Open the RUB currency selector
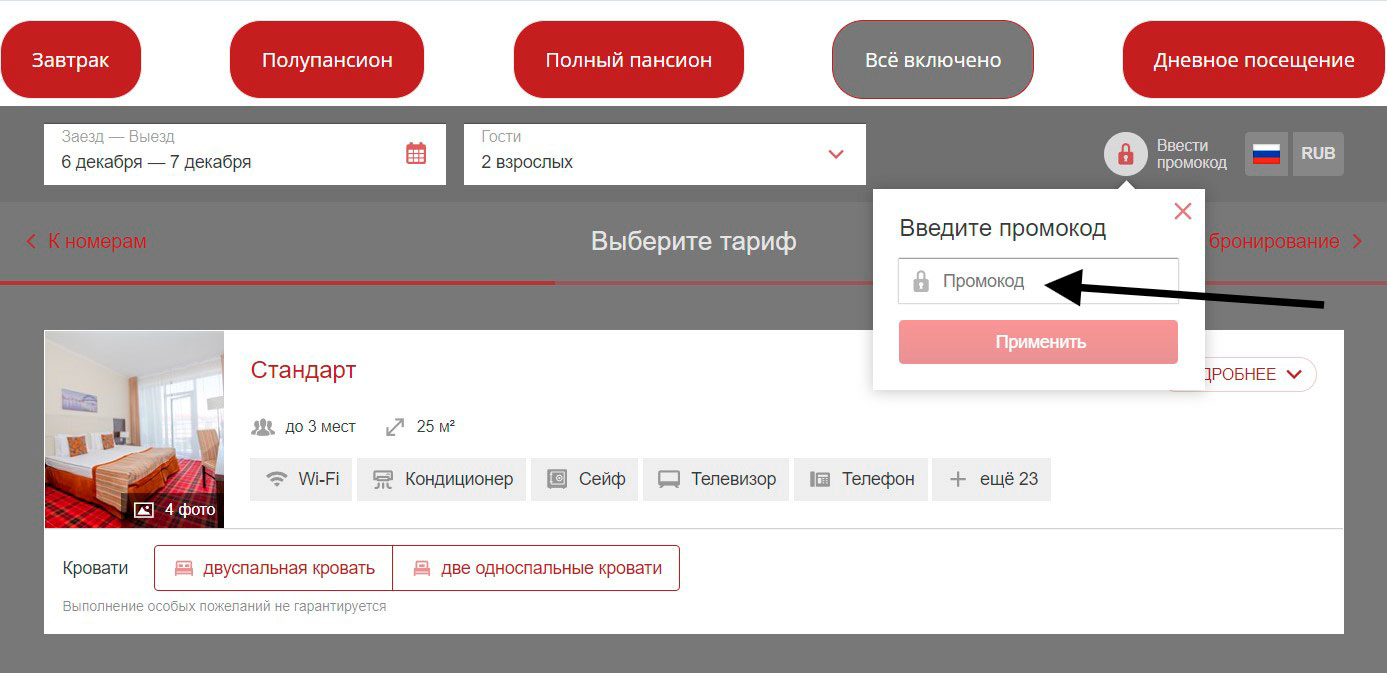The height and width of the screenshot is (673, 1387). tap(1318, 154)
